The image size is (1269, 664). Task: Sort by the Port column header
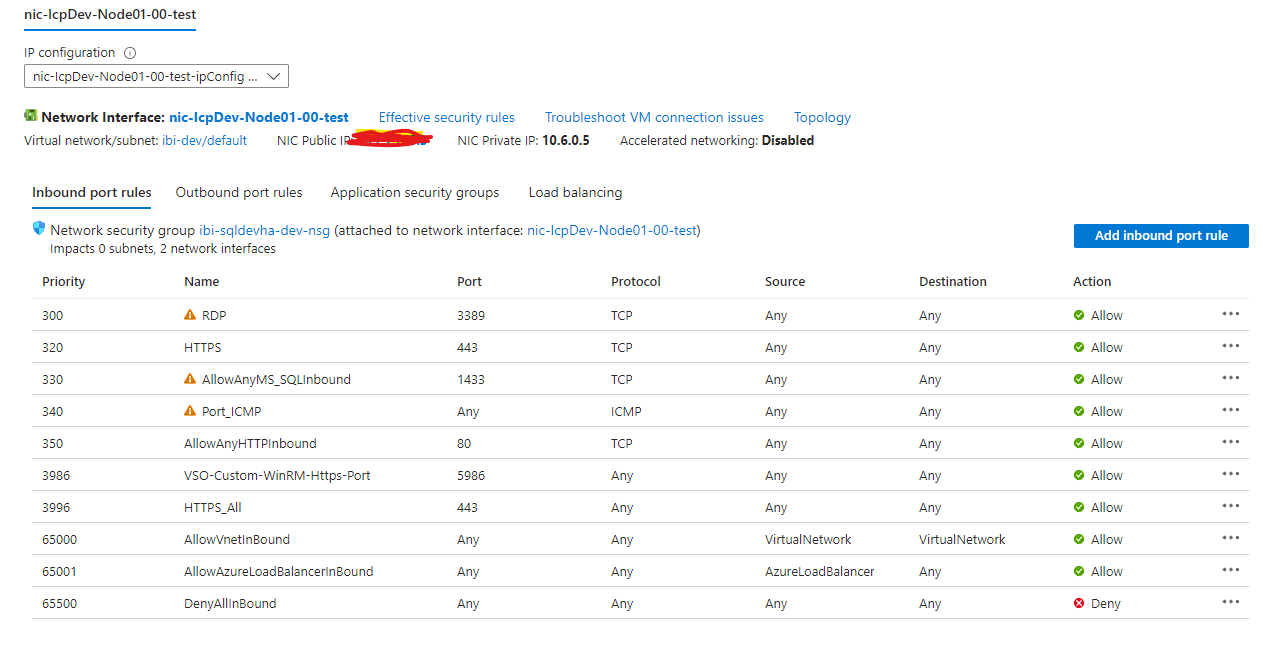tap(468, 281)
